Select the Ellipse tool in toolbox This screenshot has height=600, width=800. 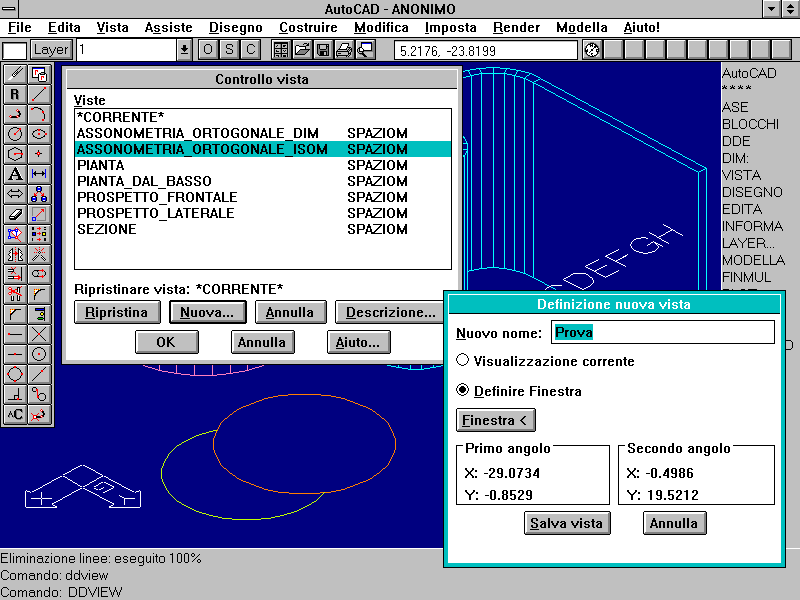pos(39,134)
